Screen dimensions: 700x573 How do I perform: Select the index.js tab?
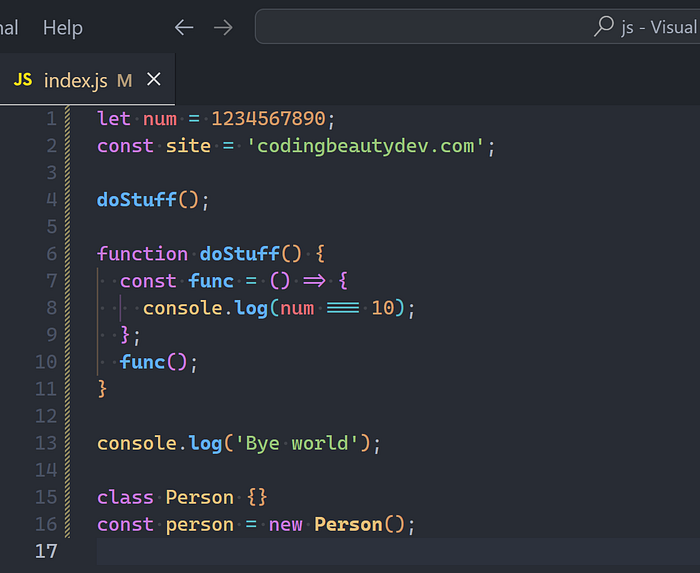[x=88, y=80]
